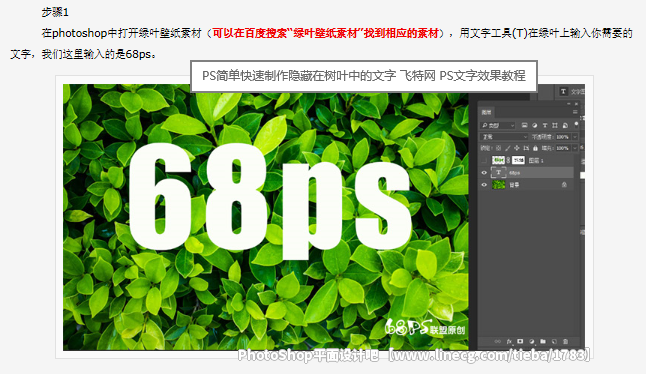Delete layer with trash icon
Screen dimensions: 646x374
tap(565, 341)
